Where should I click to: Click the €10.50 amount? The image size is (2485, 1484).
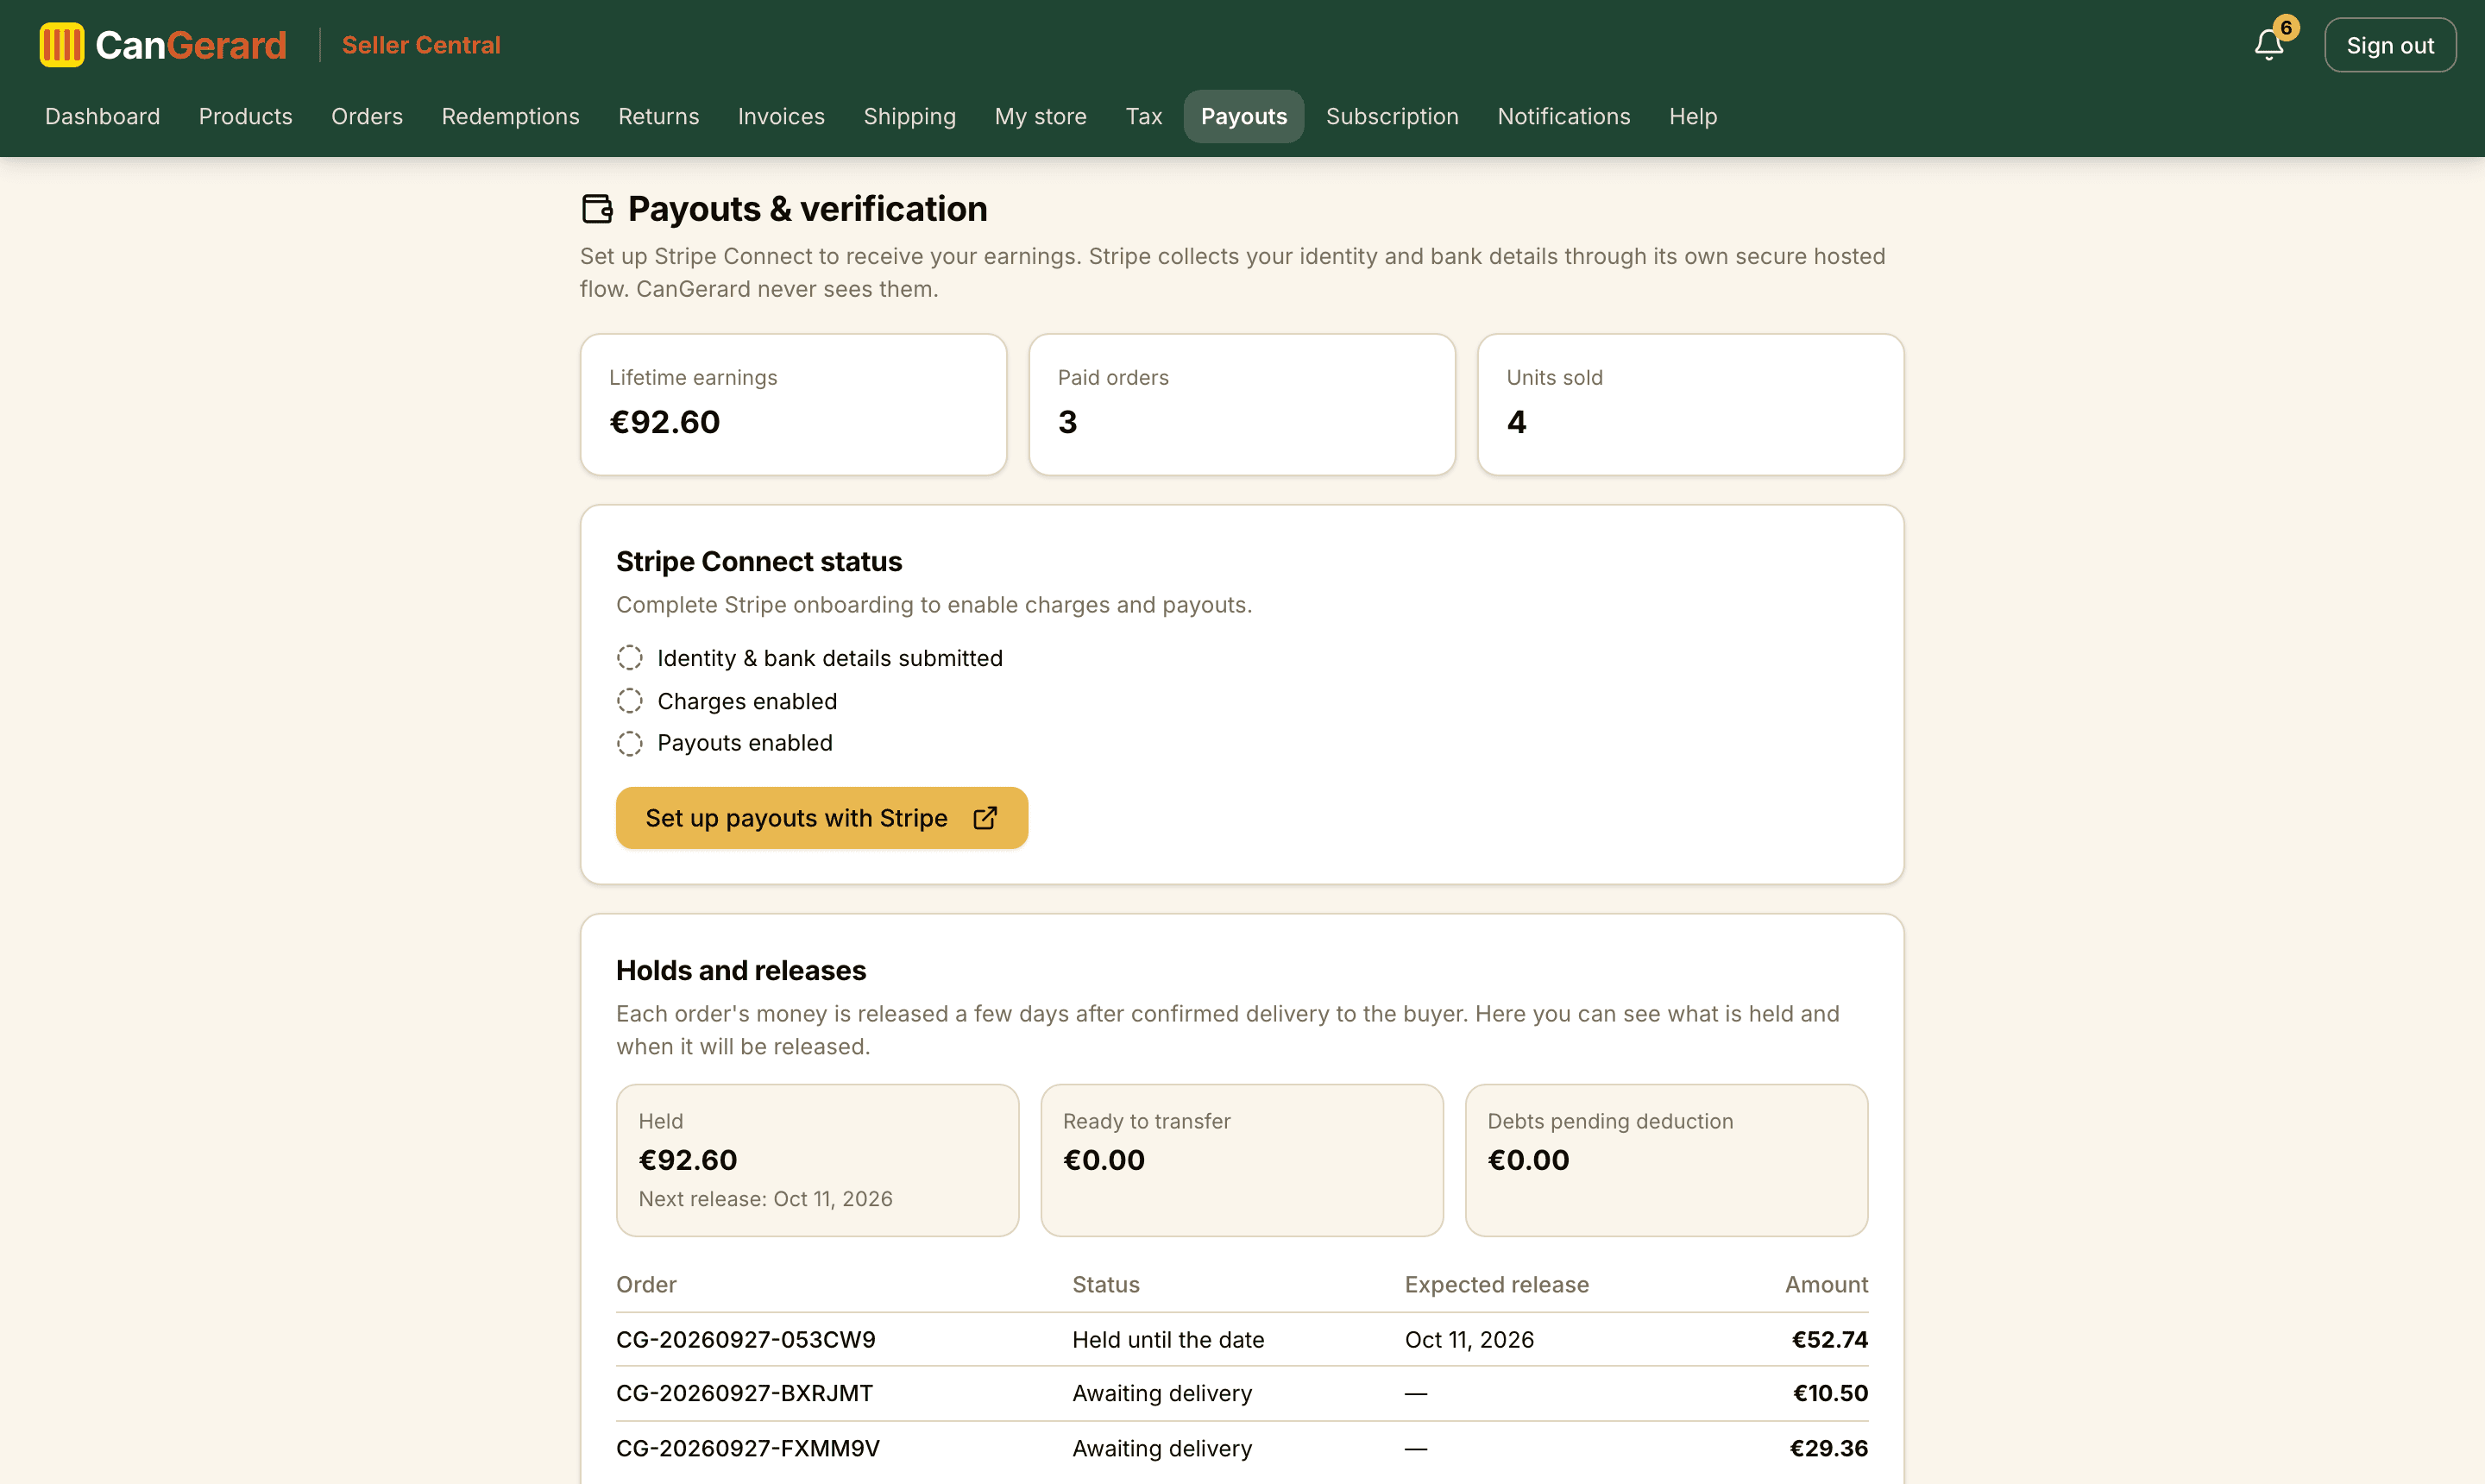[x=1831, y=1393]
